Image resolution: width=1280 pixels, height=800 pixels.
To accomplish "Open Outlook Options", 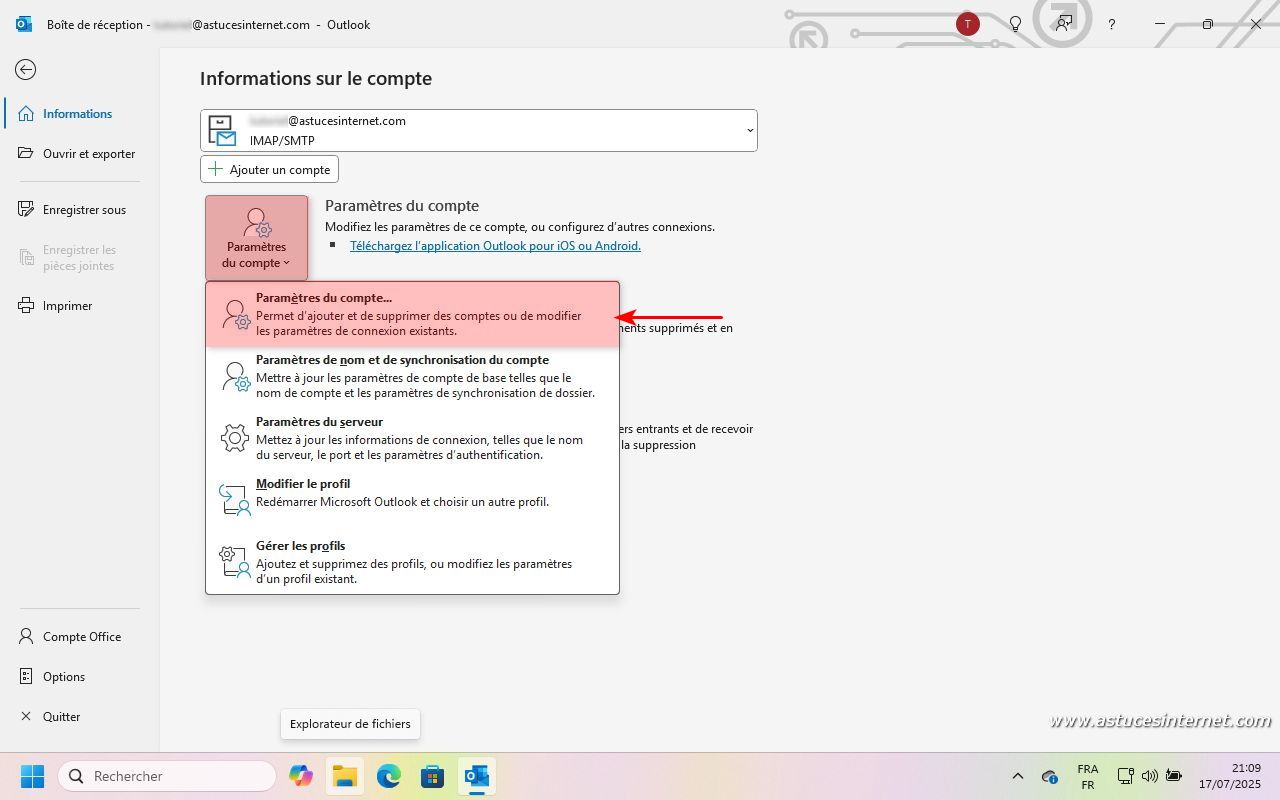I will click(x=79, y=676).
